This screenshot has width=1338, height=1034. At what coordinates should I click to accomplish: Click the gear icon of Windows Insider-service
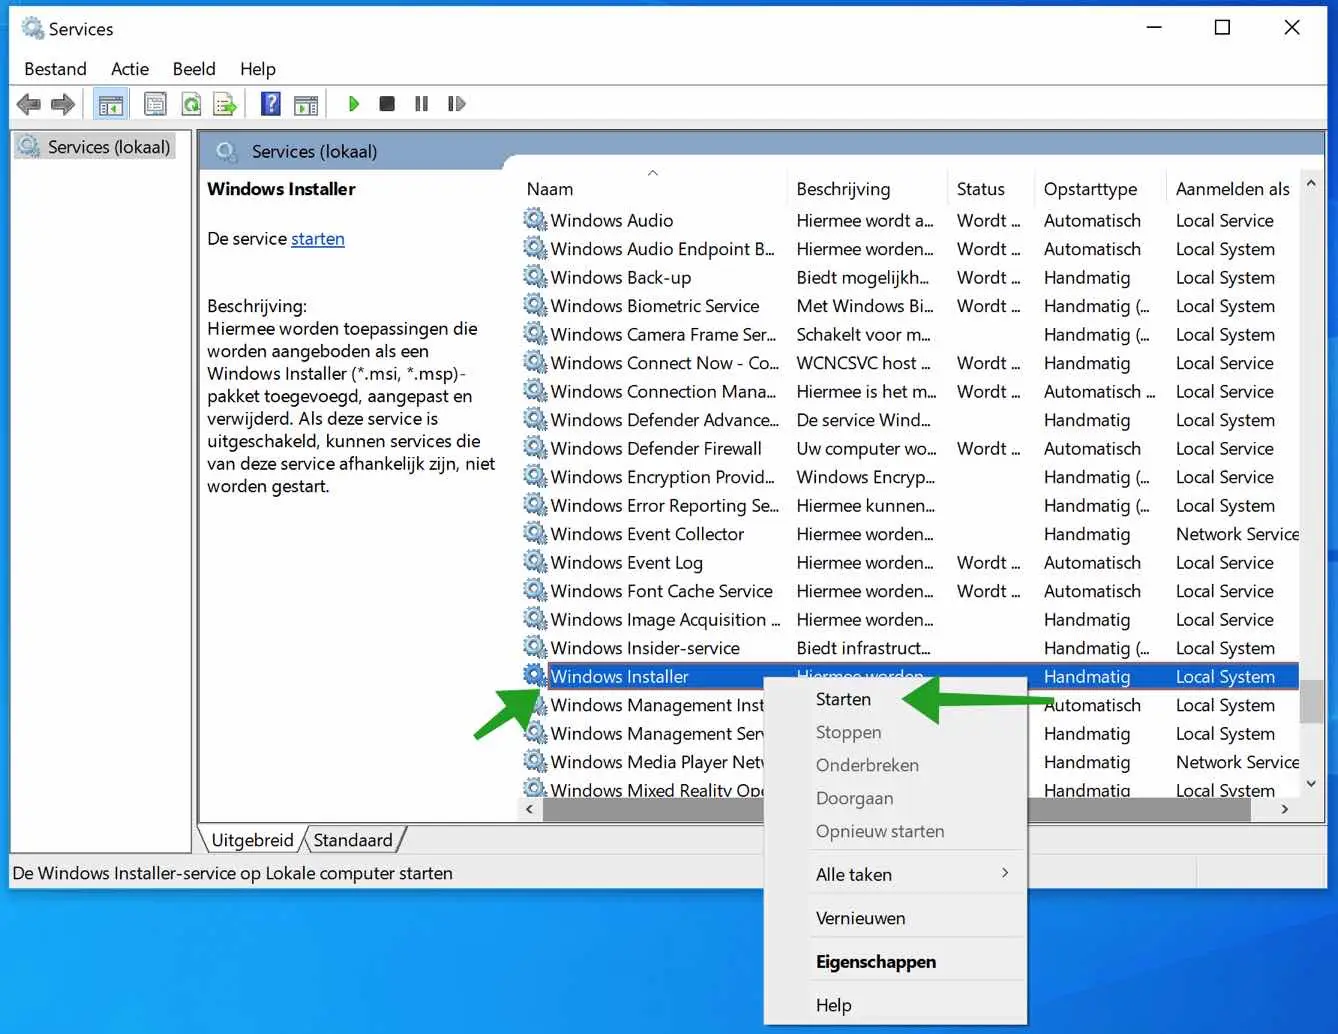pyautogui.click(x=535, y=647)
